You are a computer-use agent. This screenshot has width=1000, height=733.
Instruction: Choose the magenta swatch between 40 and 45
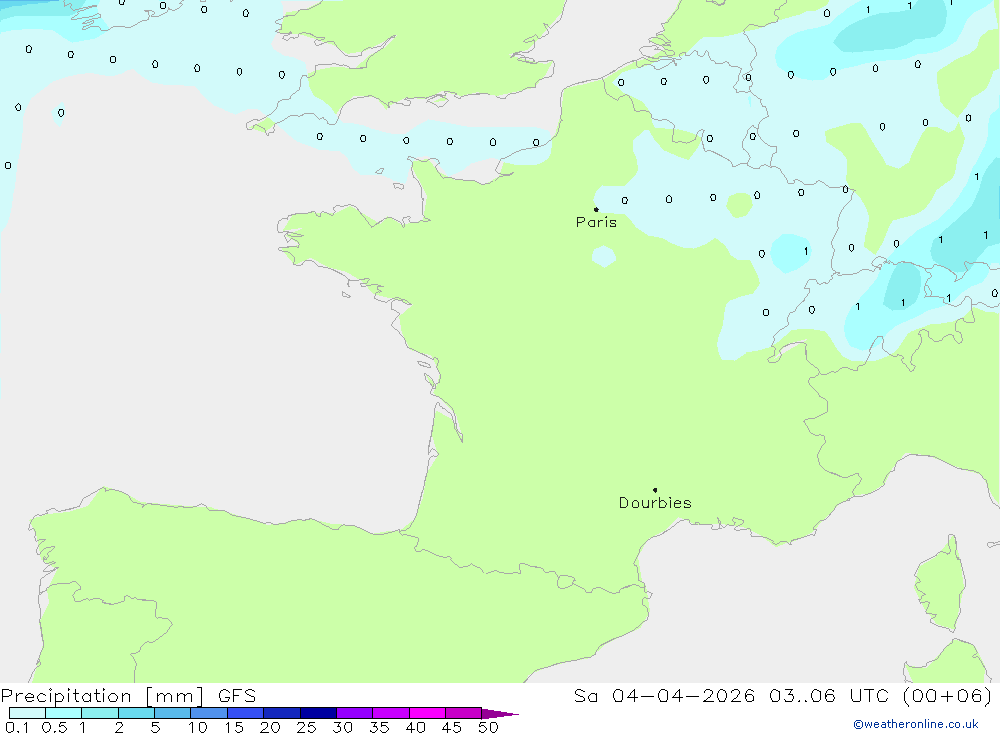click(x=427, y=713)
